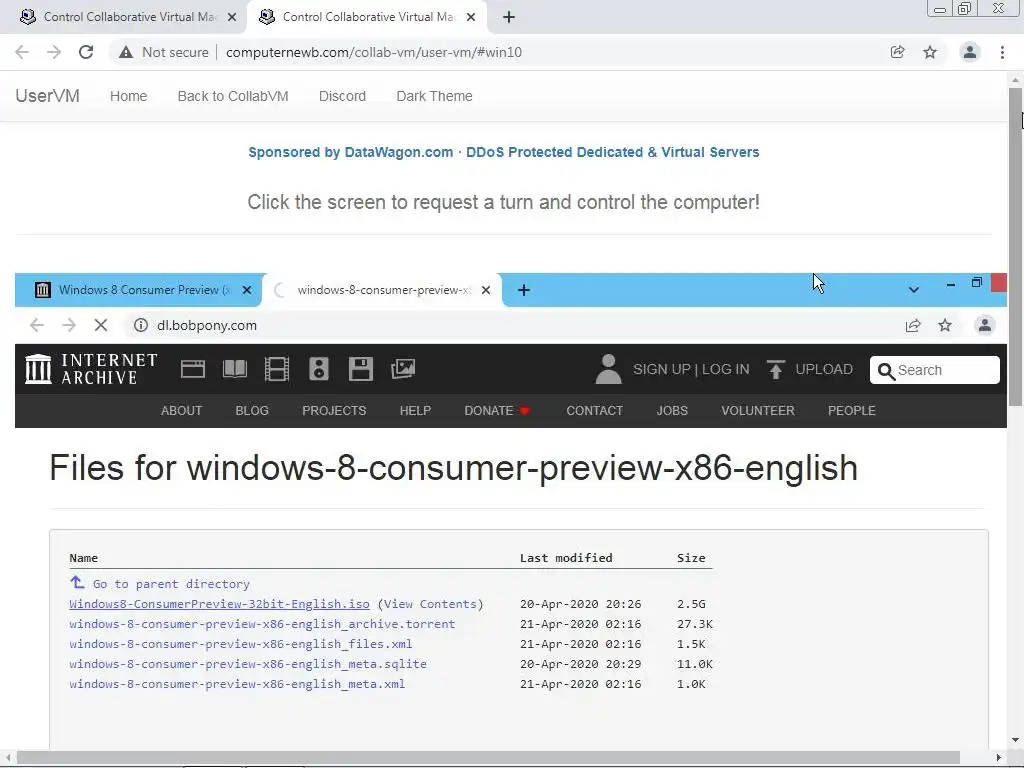This screenshot has height=768, width=1024.
Task: Open PROJECTS in Archive navigation
Action: click(x=334, y=411)
